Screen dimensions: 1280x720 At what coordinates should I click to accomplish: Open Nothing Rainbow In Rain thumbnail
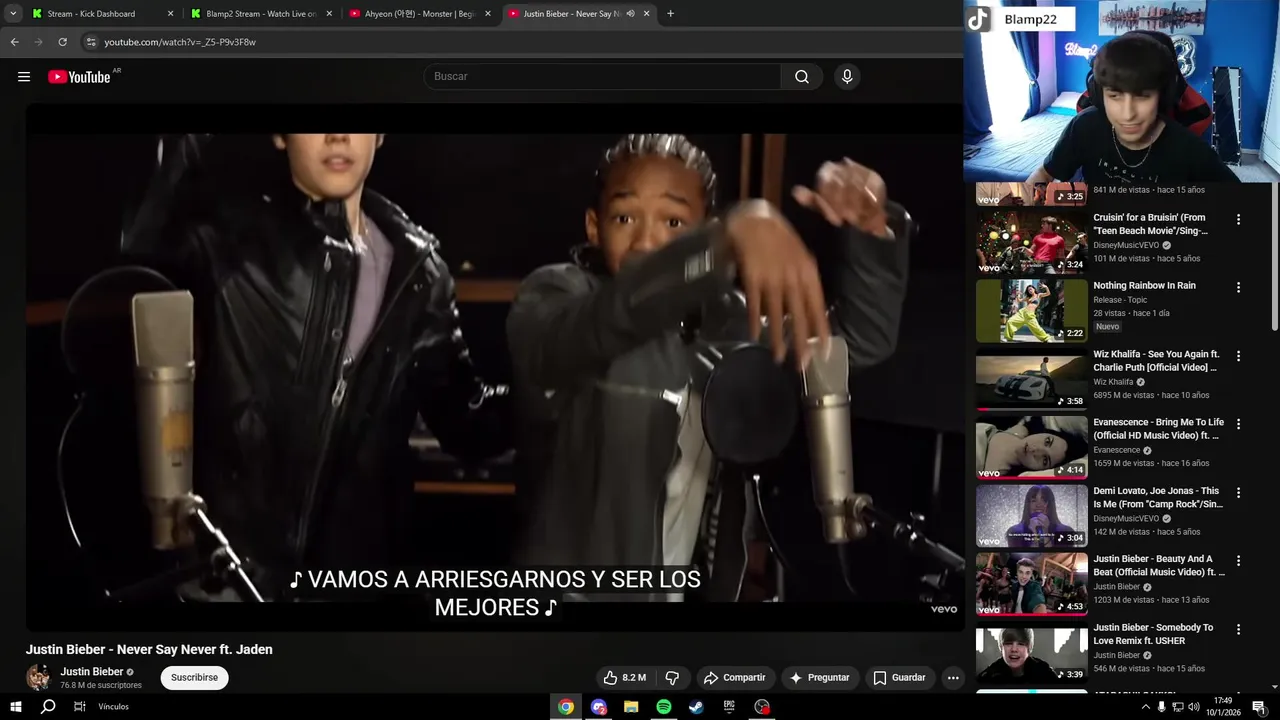point(1031,310)
